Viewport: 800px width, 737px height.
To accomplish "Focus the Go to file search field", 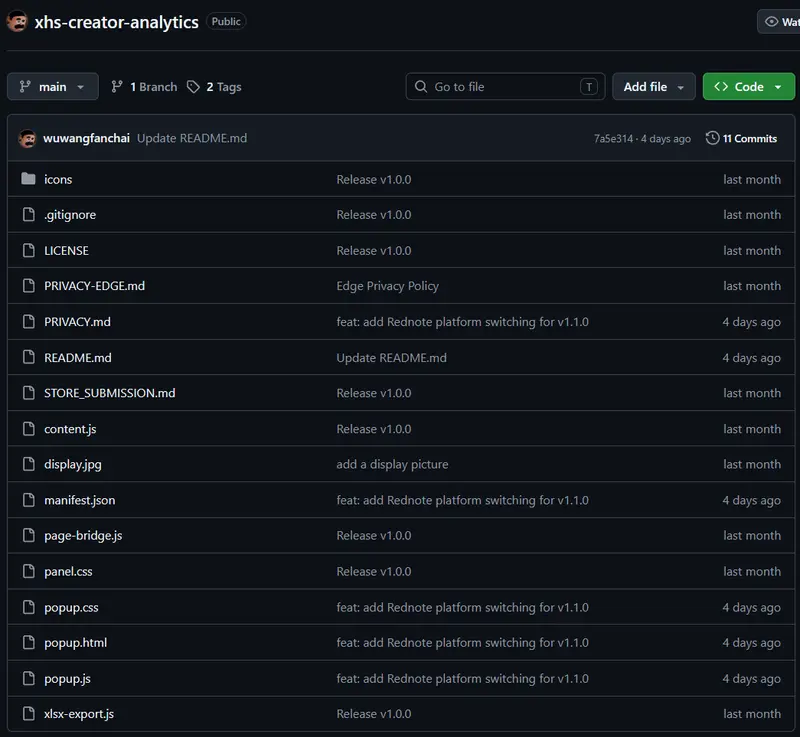I will 505,87.
